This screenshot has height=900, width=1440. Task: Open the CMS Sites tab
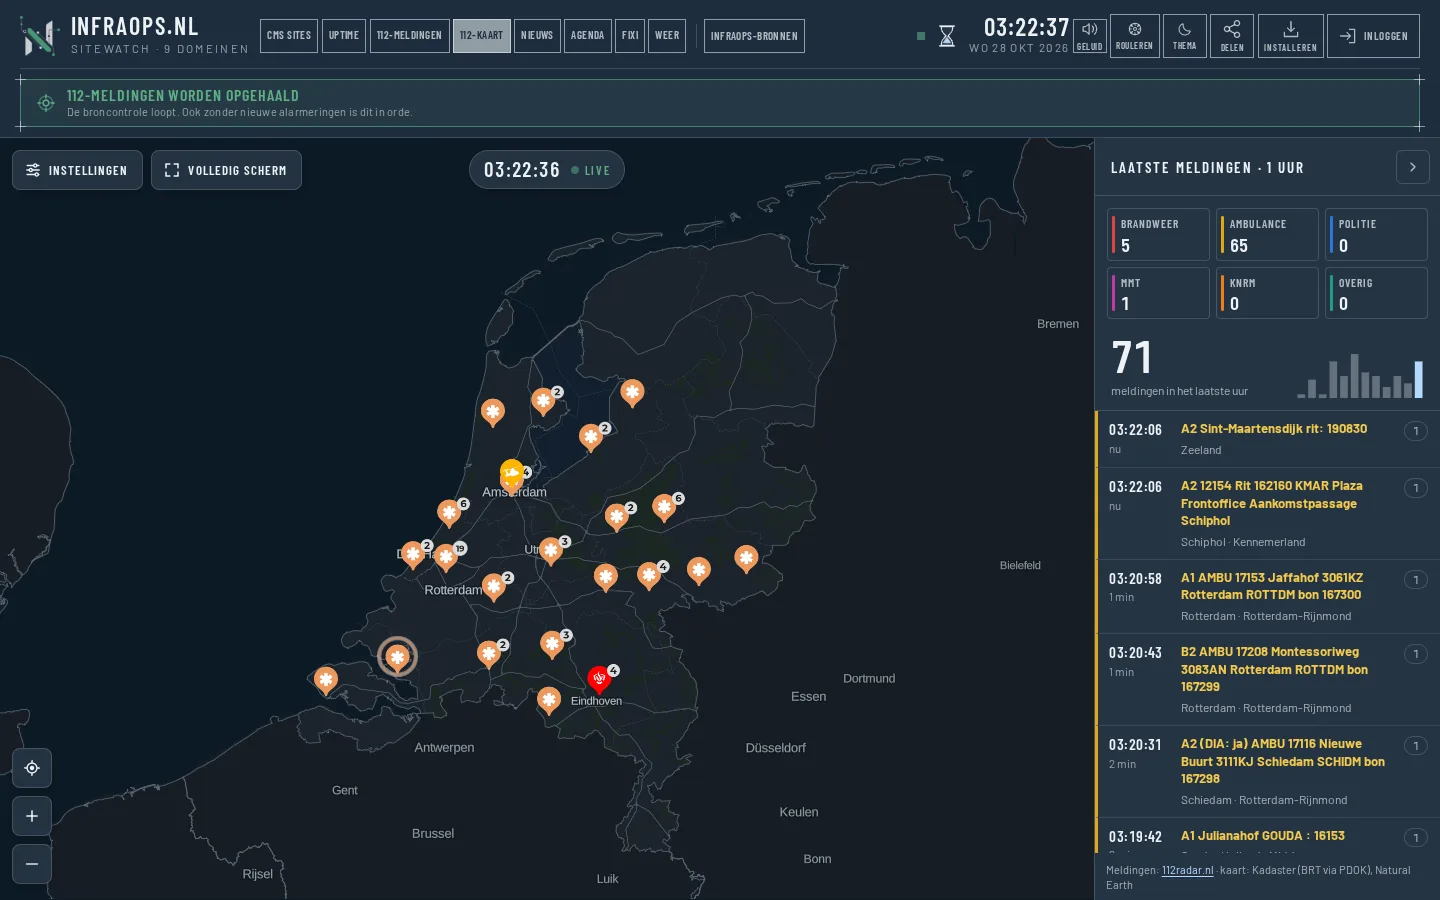point(289,36)
